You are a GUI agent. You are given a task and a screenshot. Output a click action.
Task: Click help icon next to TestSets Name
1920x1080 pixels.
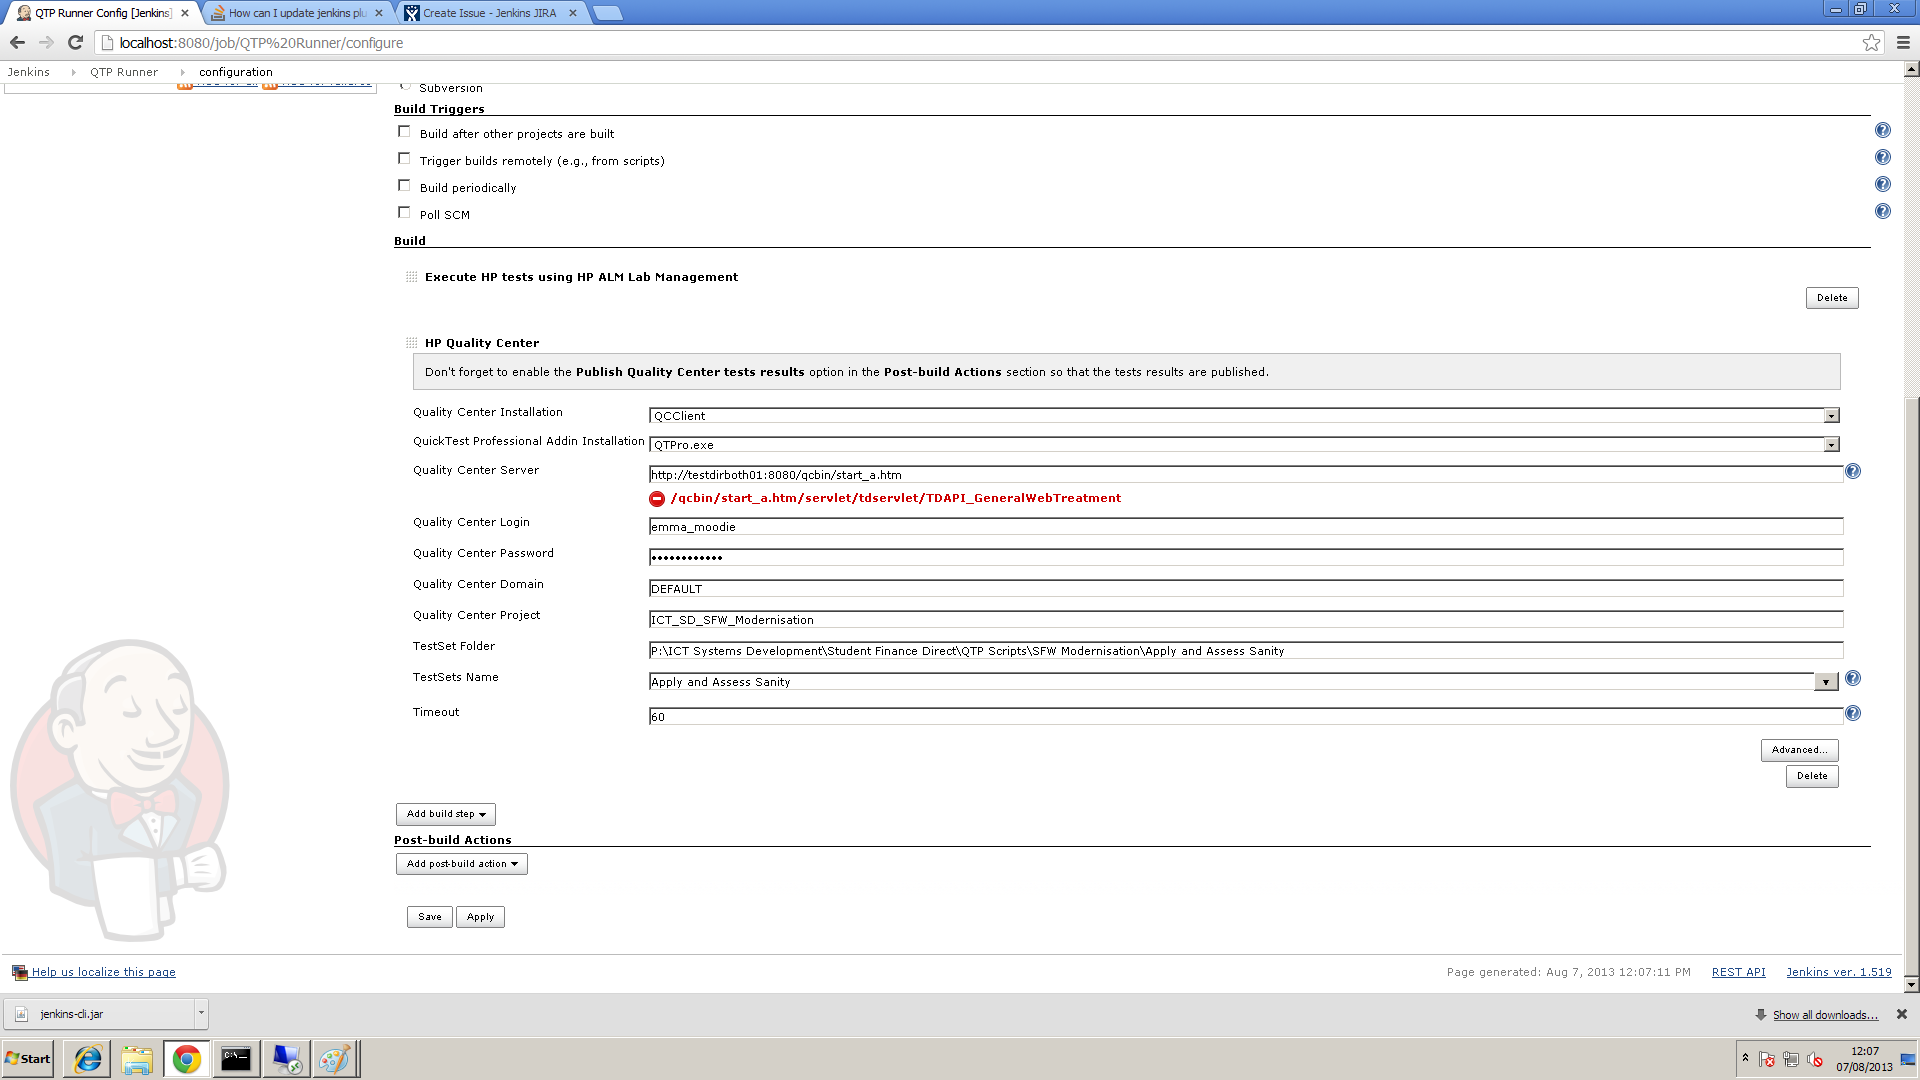1852,679
